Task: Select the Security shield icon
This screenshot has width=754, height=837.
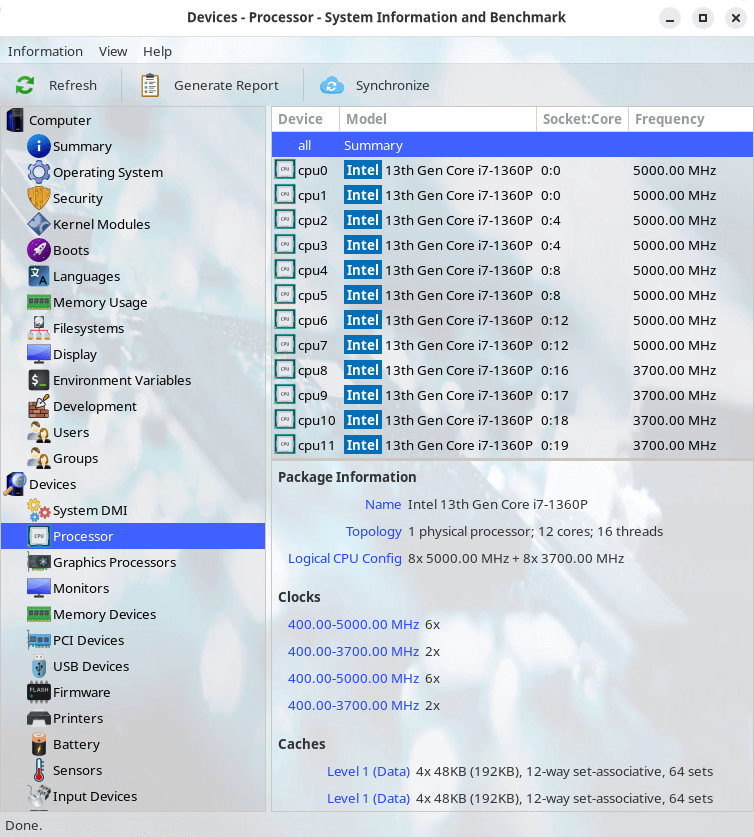Action: (x=39, y=198)
